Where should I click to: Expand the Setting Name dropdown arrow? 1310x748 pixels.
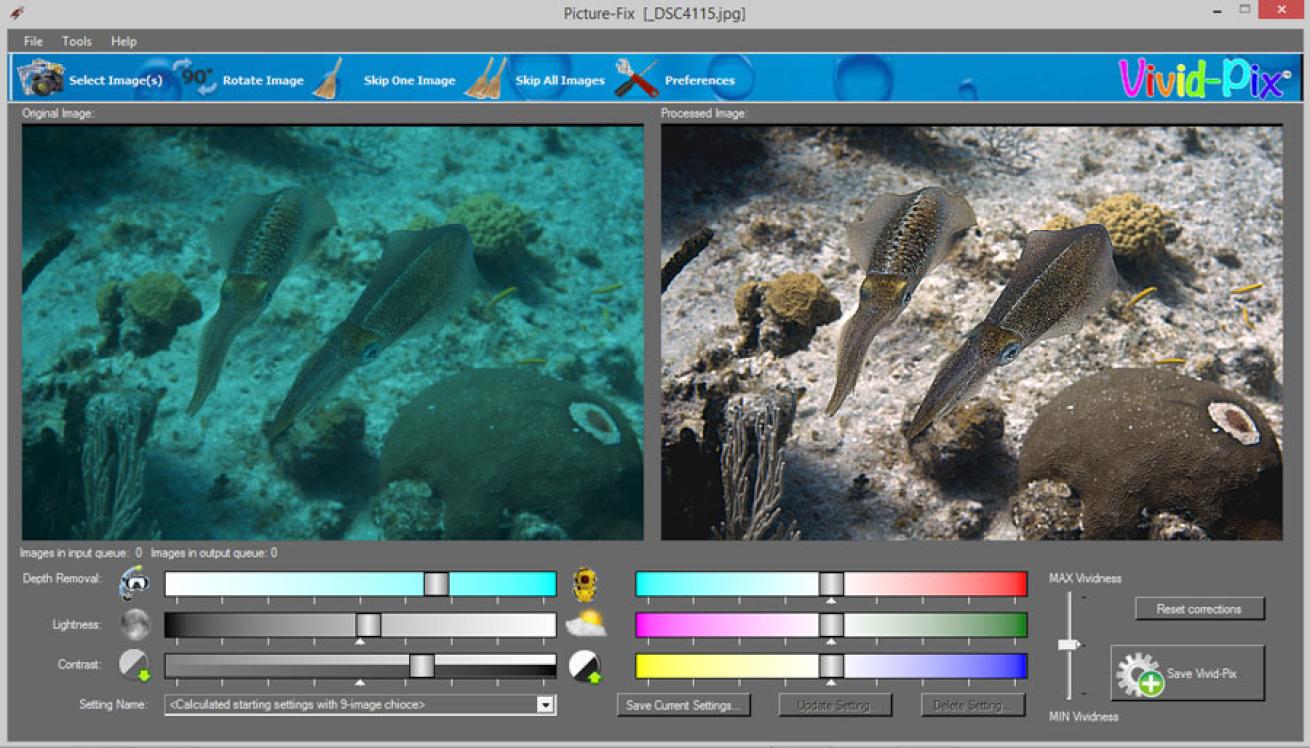click(545, 705)
